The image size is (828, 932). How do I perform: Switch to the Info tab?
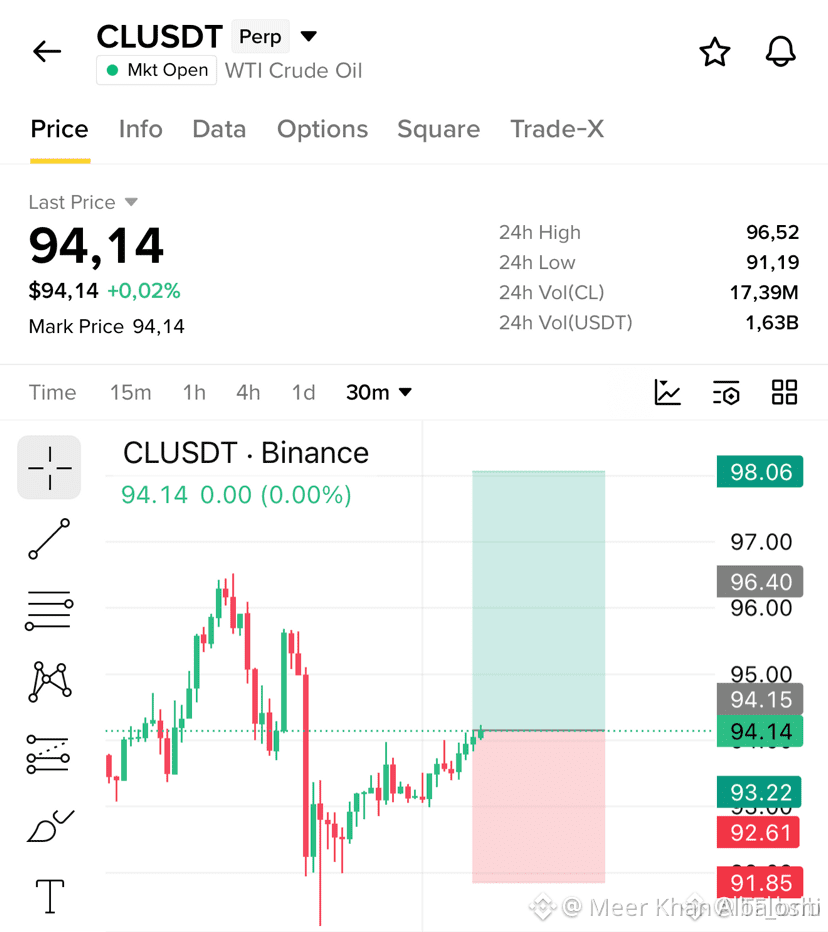coord(140,129)
